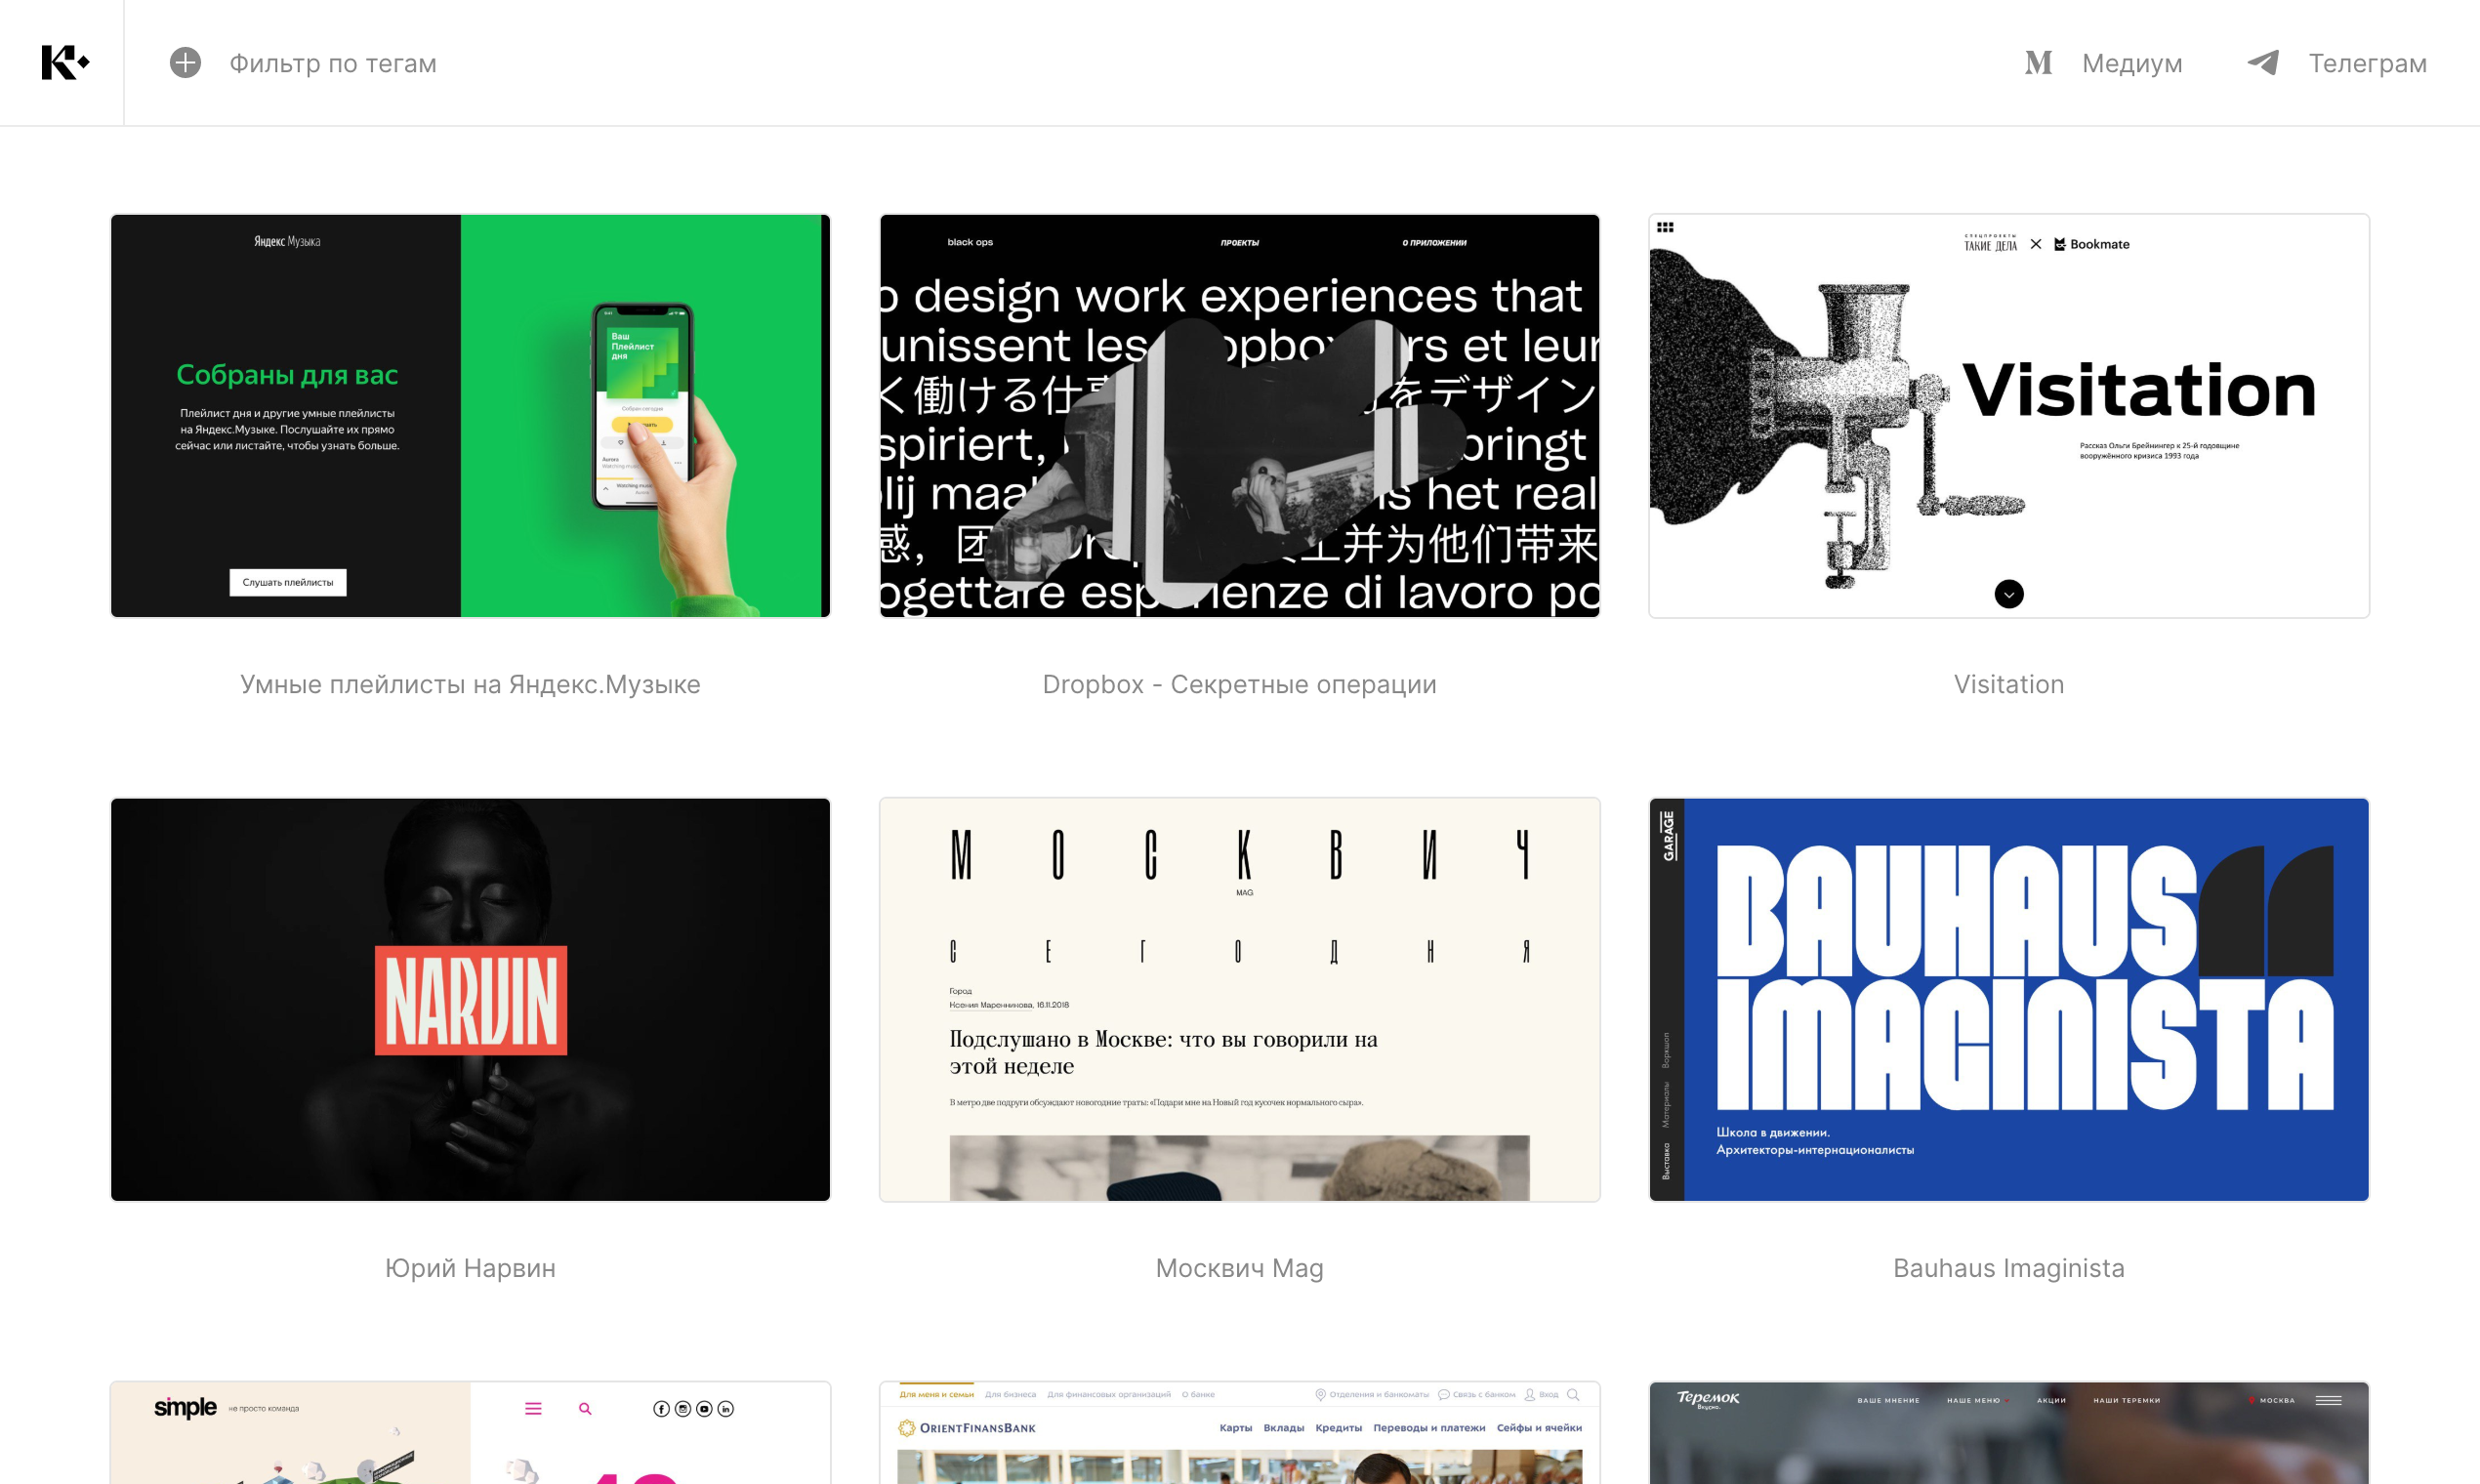Click the Medium "M" icon in the header
This screenshot has width=2480, height=1484.
click(2038, 62)
